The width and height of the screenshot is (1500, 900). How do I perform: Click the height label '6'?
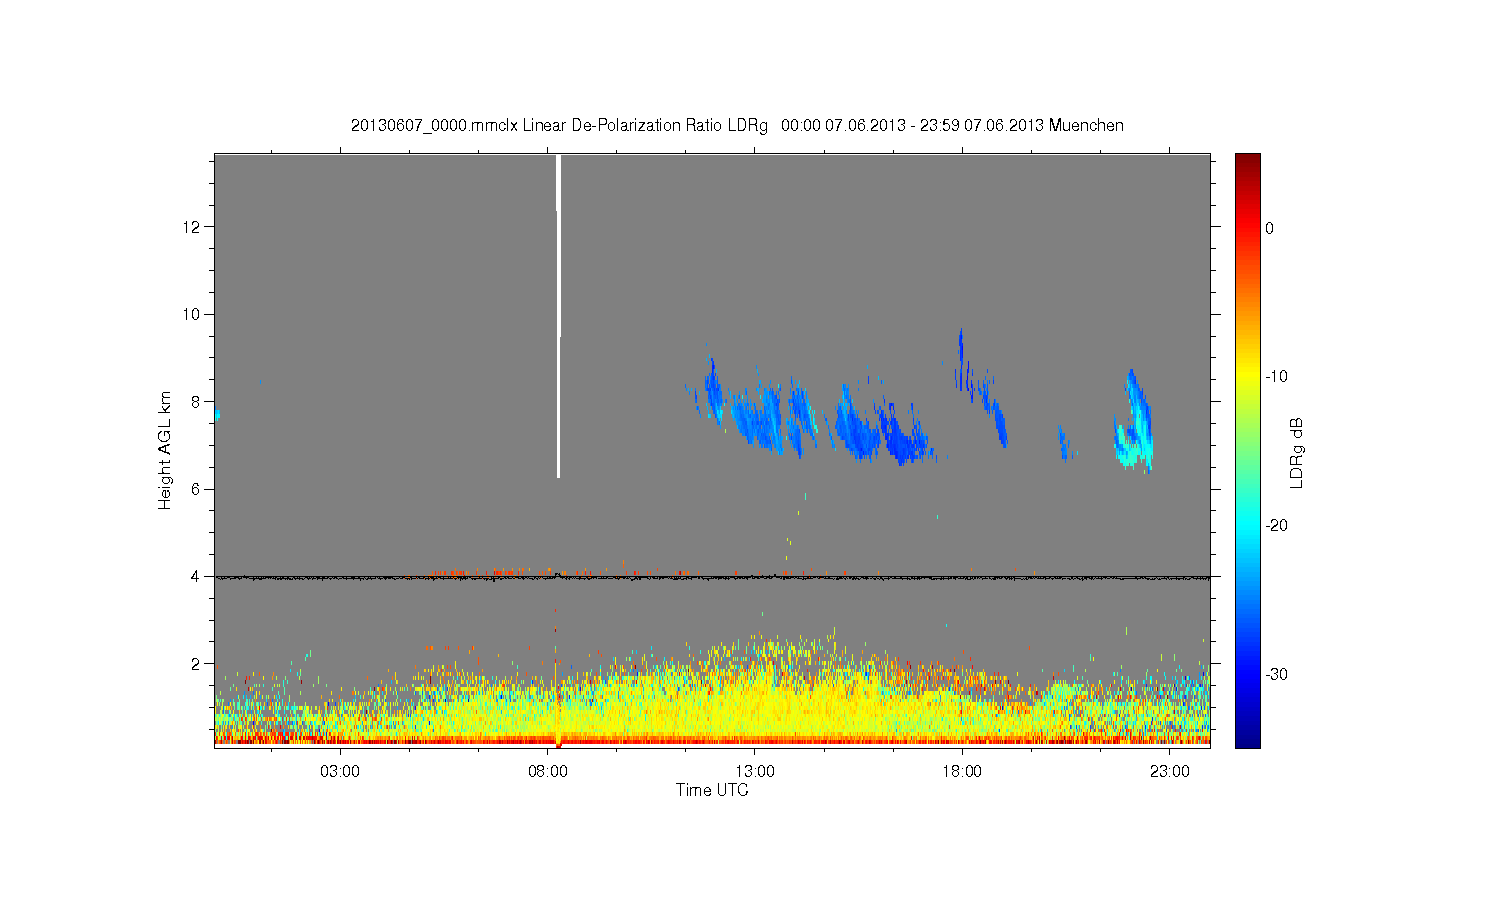[197, 489]
